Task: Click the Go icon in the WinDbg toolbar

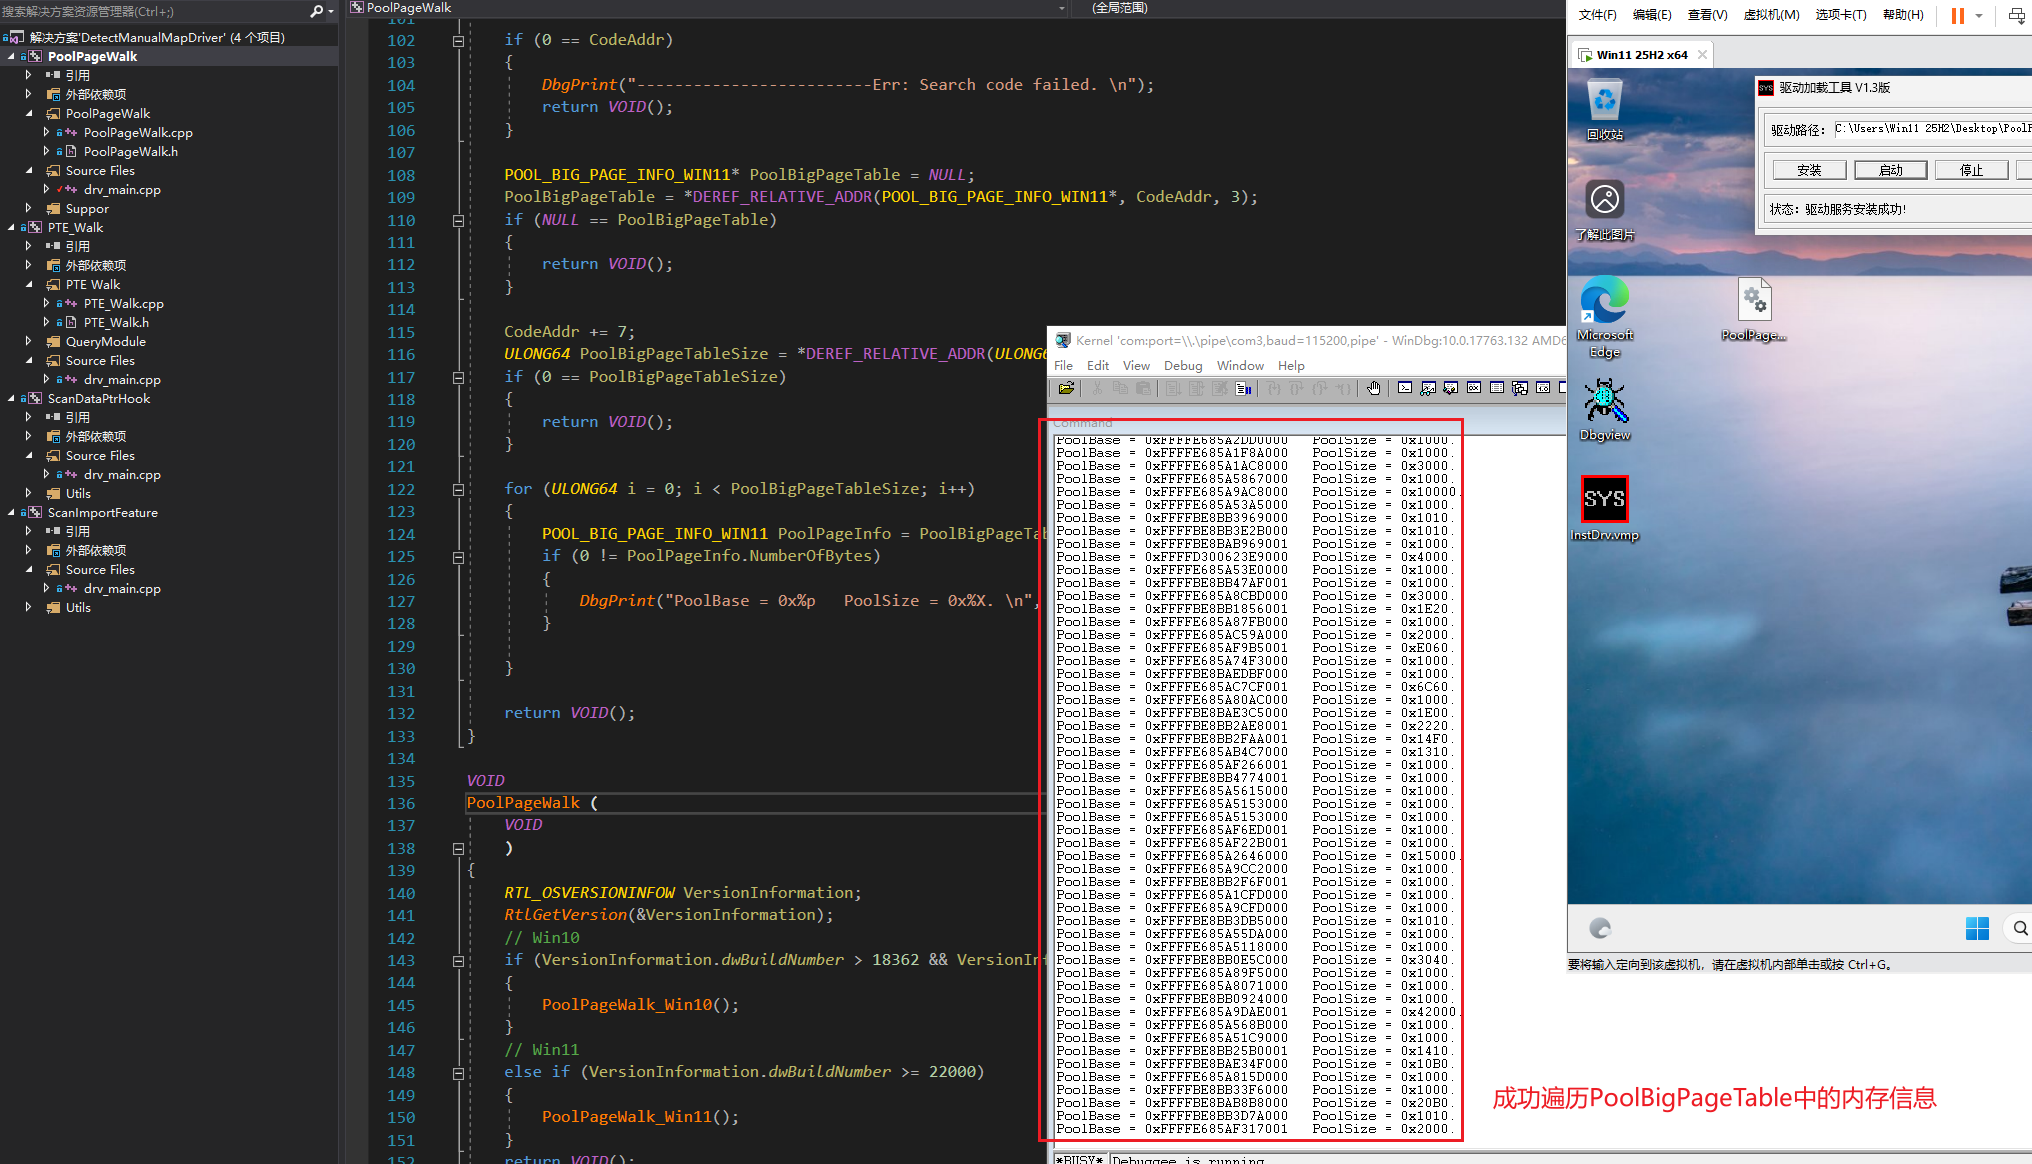Action: [x=1174, y=388]
